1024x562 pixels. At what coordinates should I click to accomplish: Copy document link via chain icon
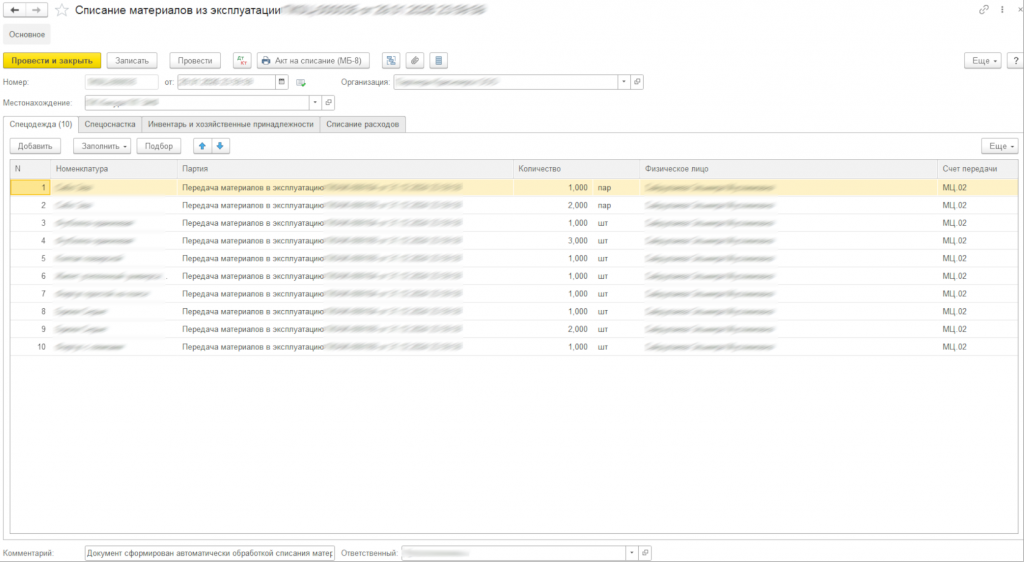[x=984, y=10]
